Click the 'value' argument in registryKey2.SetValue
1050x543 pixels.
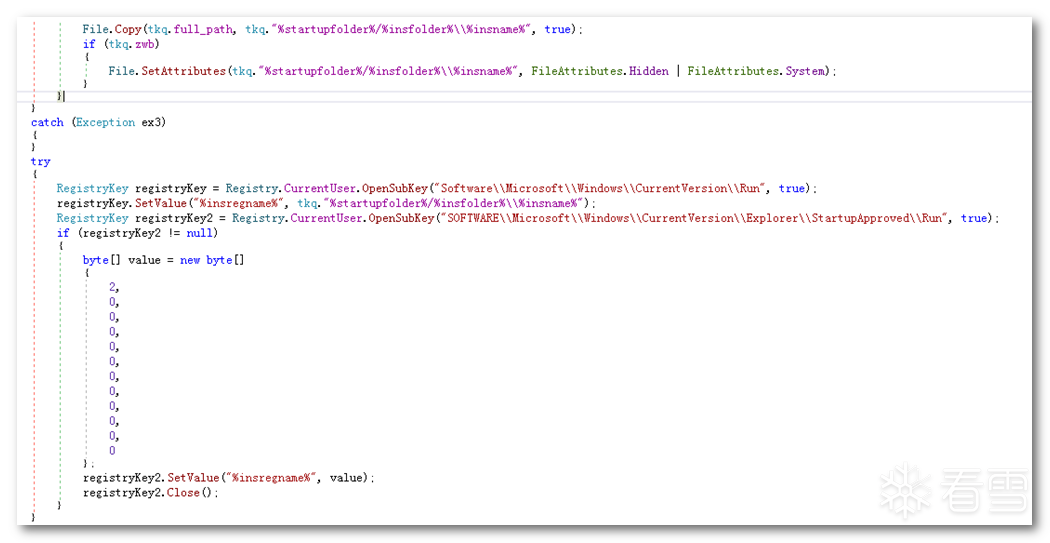(346, 477)
